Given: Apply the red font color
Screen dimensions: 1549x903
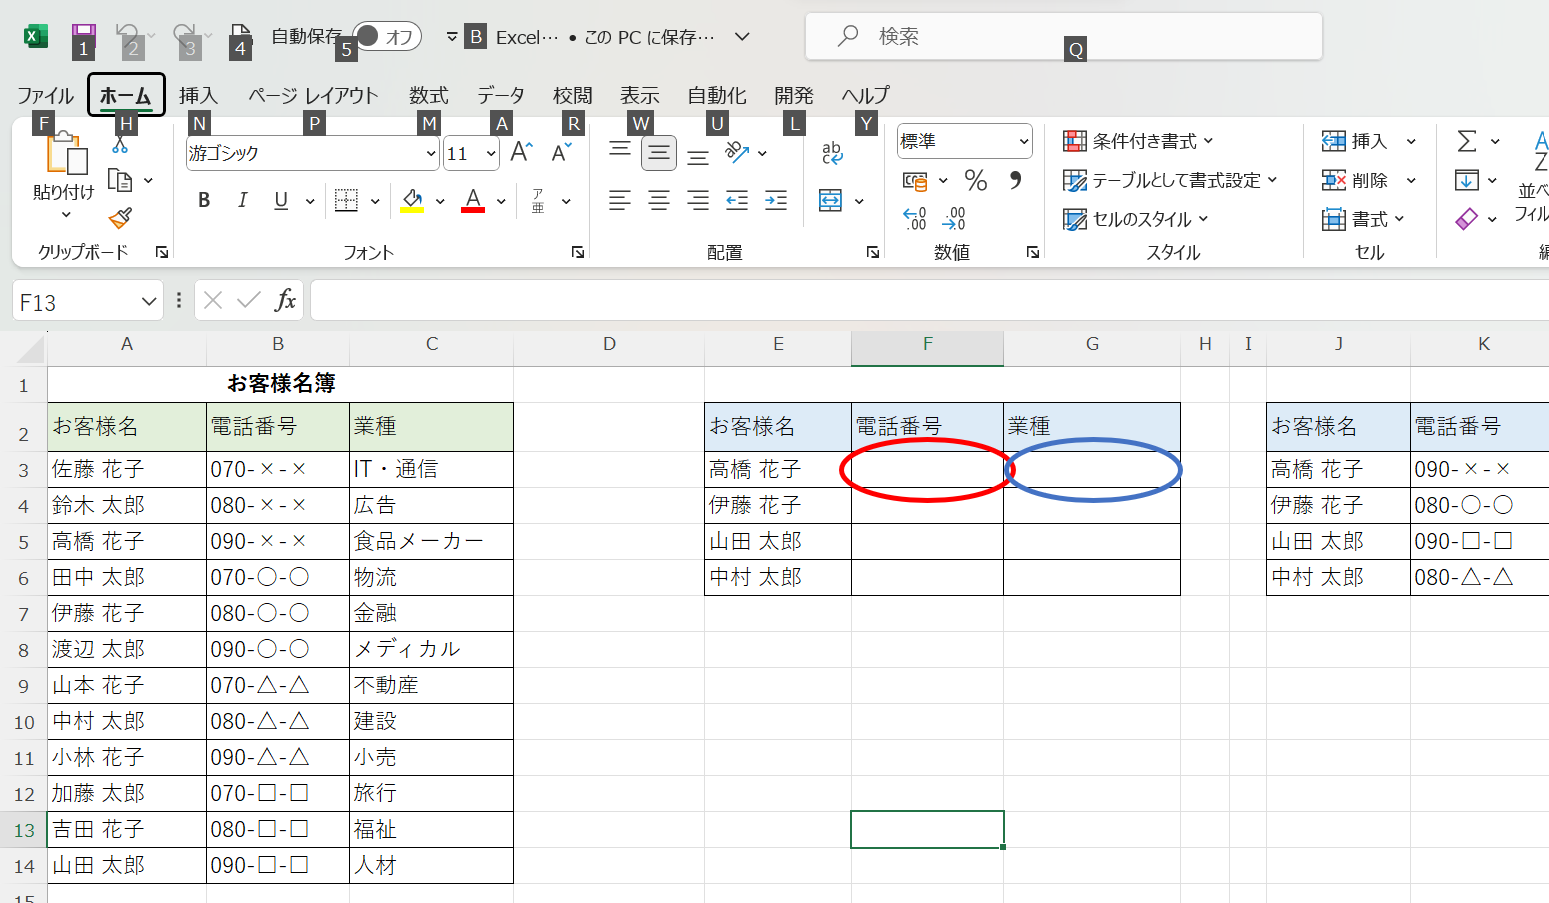Looking at the screenshot, I should tap(473, 201).
